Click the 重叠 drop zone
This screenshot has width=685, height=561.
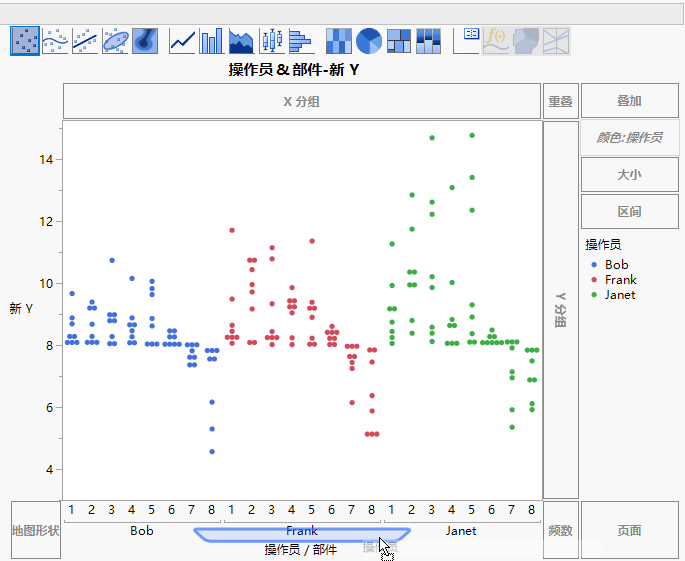pos(560,101)
